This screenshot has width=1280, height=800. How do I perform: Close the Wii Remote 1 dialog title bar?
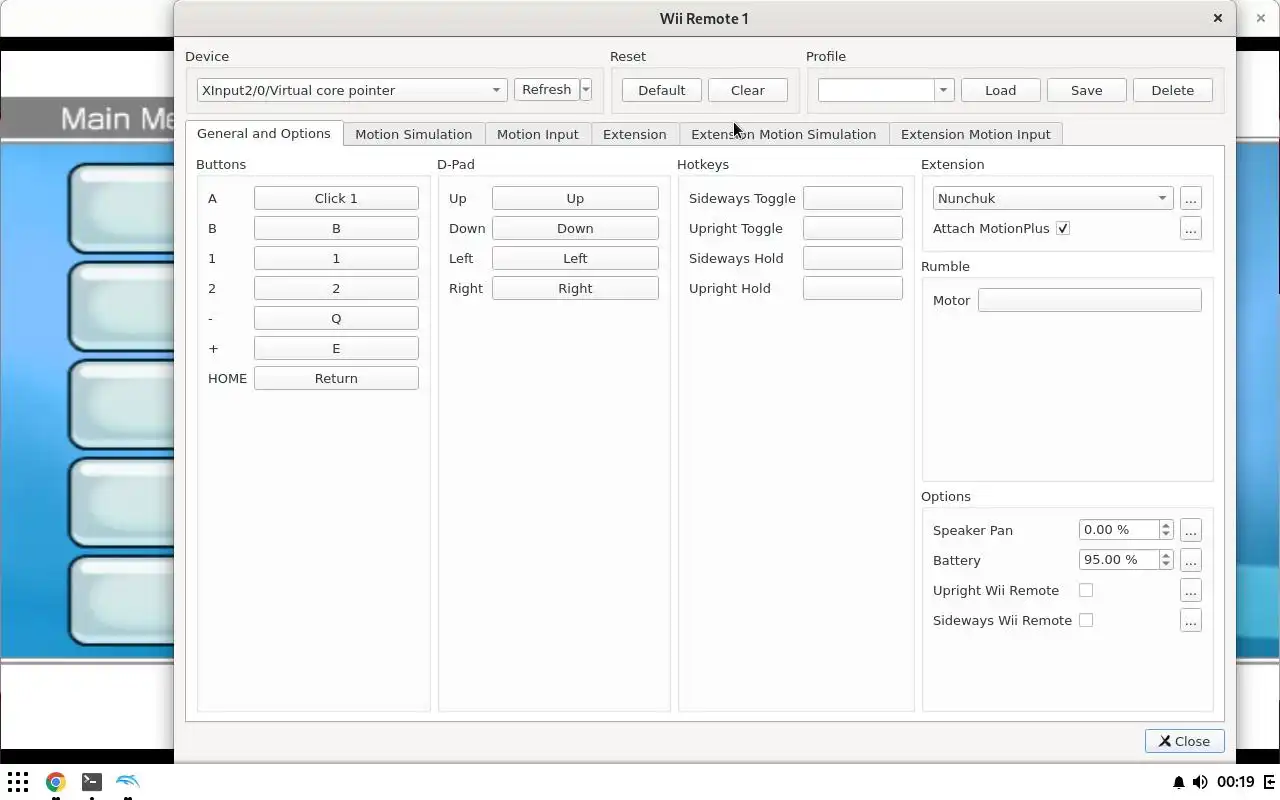(x=1217, y=18)
